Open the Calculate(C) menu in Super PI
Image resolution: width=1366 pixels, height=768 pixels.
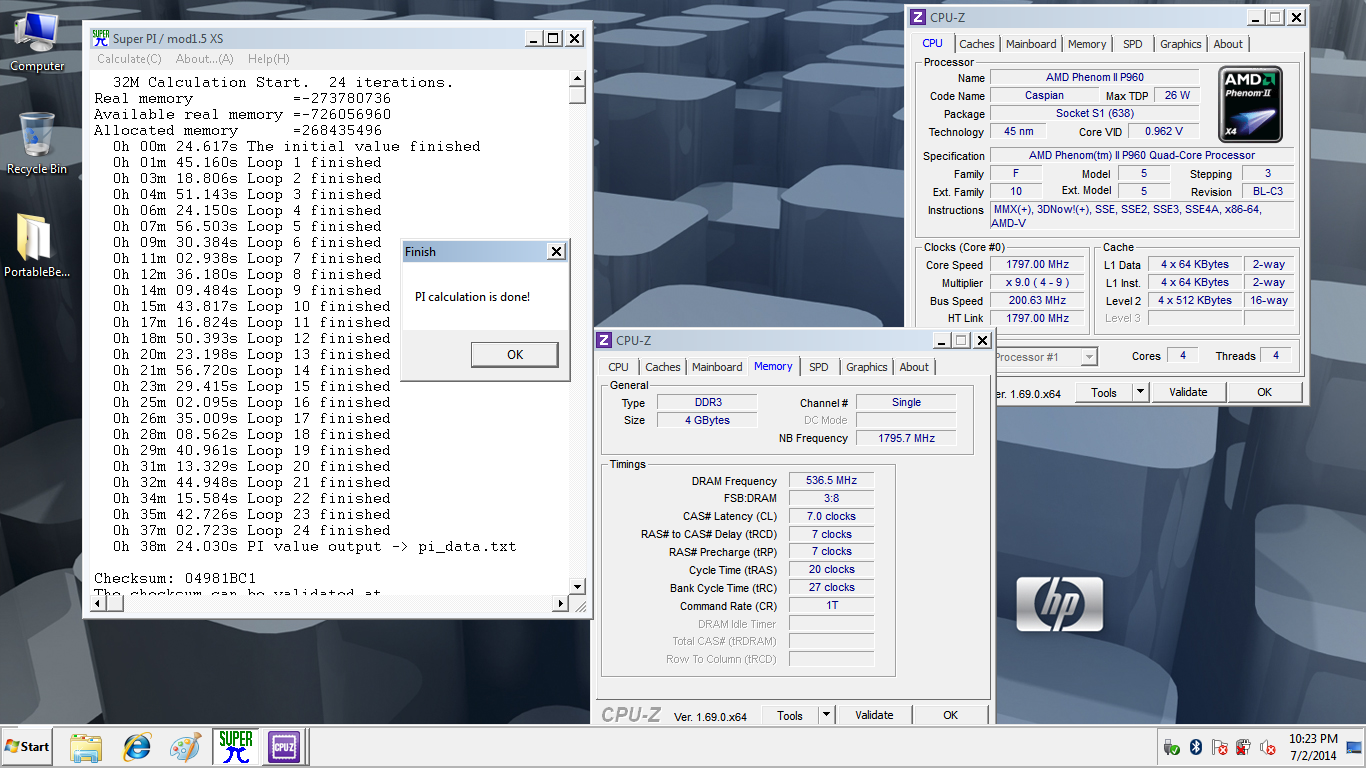pos(129,59)
